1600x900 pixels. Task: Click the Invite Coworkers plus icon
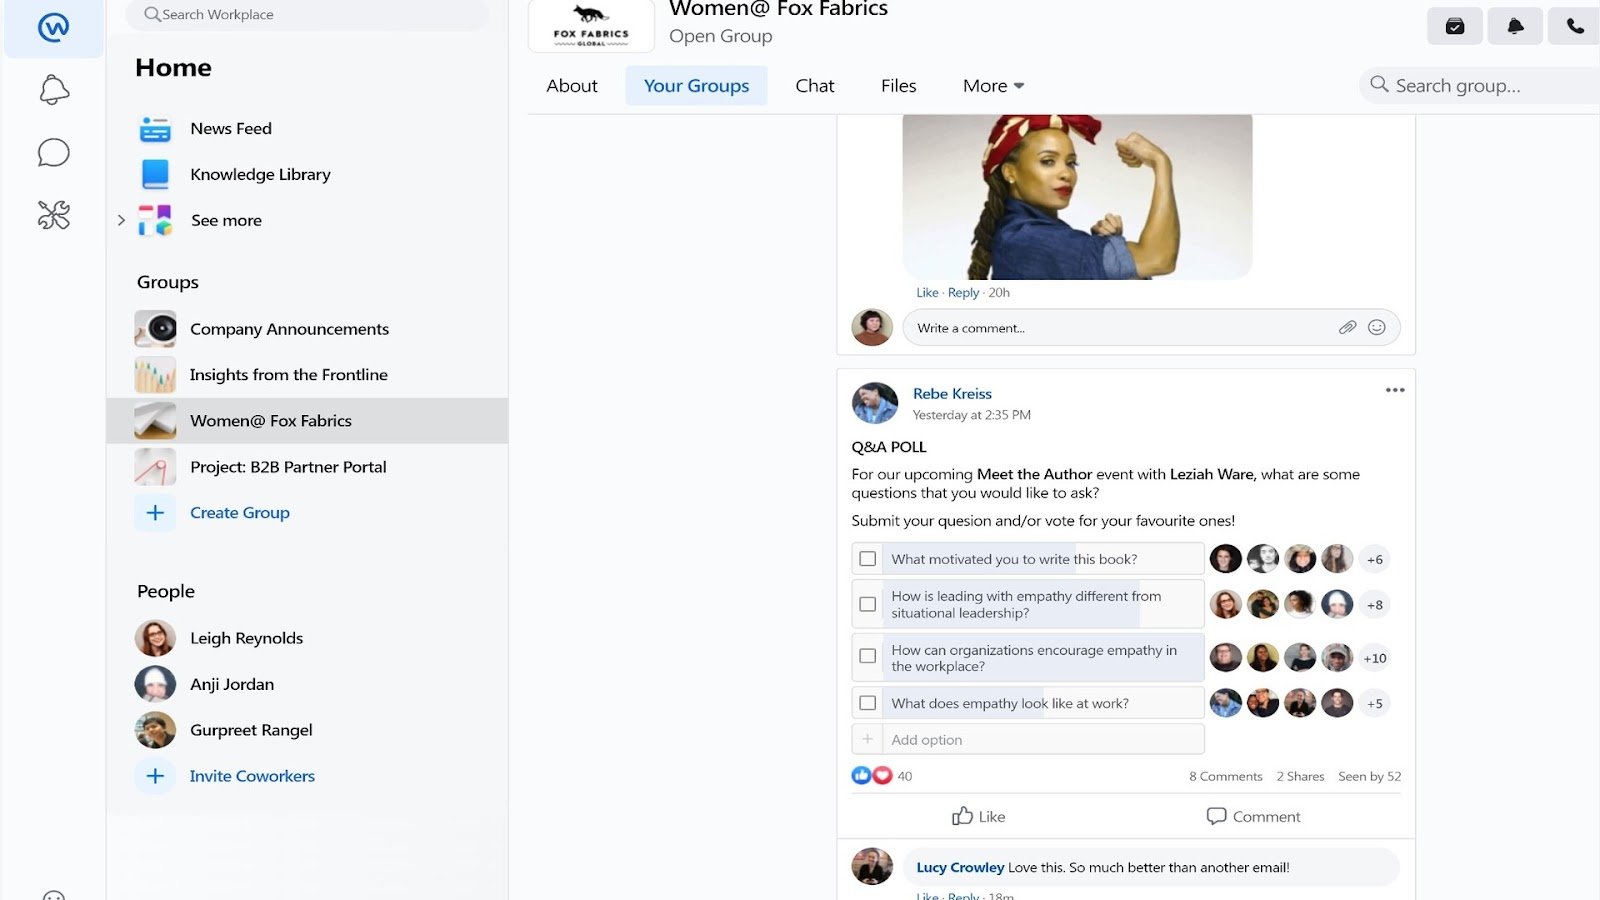pos(155,776)
